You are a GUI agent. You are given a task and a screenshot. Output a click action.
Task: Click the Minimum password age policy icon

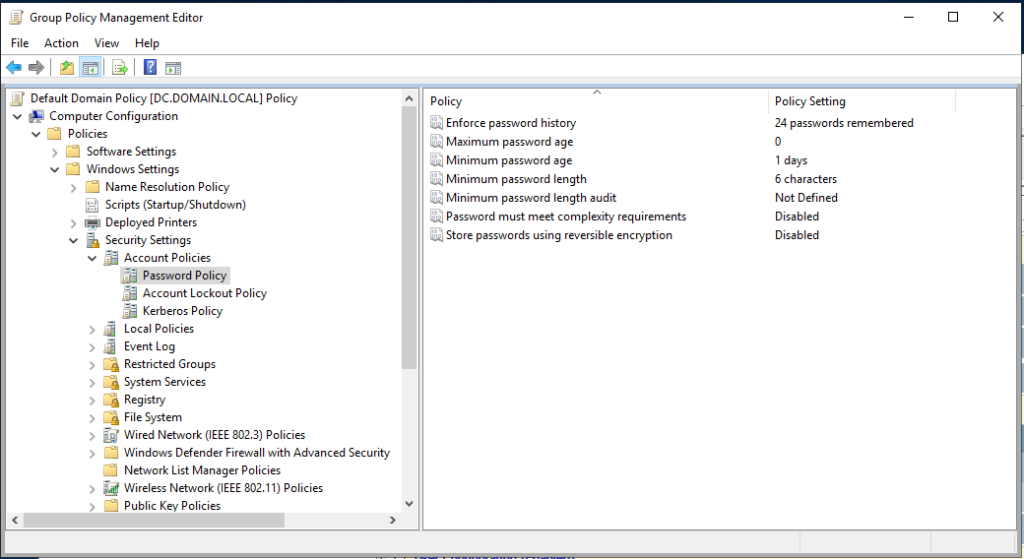(x=436, y=160)
